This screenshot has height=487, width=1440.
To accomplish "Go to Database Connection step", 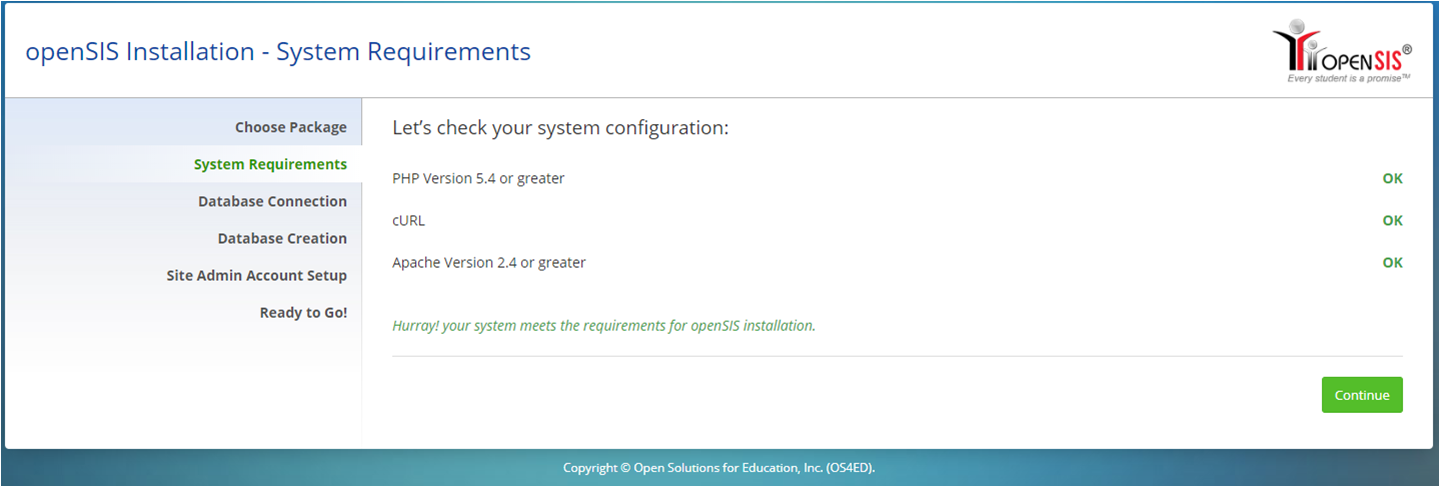I will point(272,201).
